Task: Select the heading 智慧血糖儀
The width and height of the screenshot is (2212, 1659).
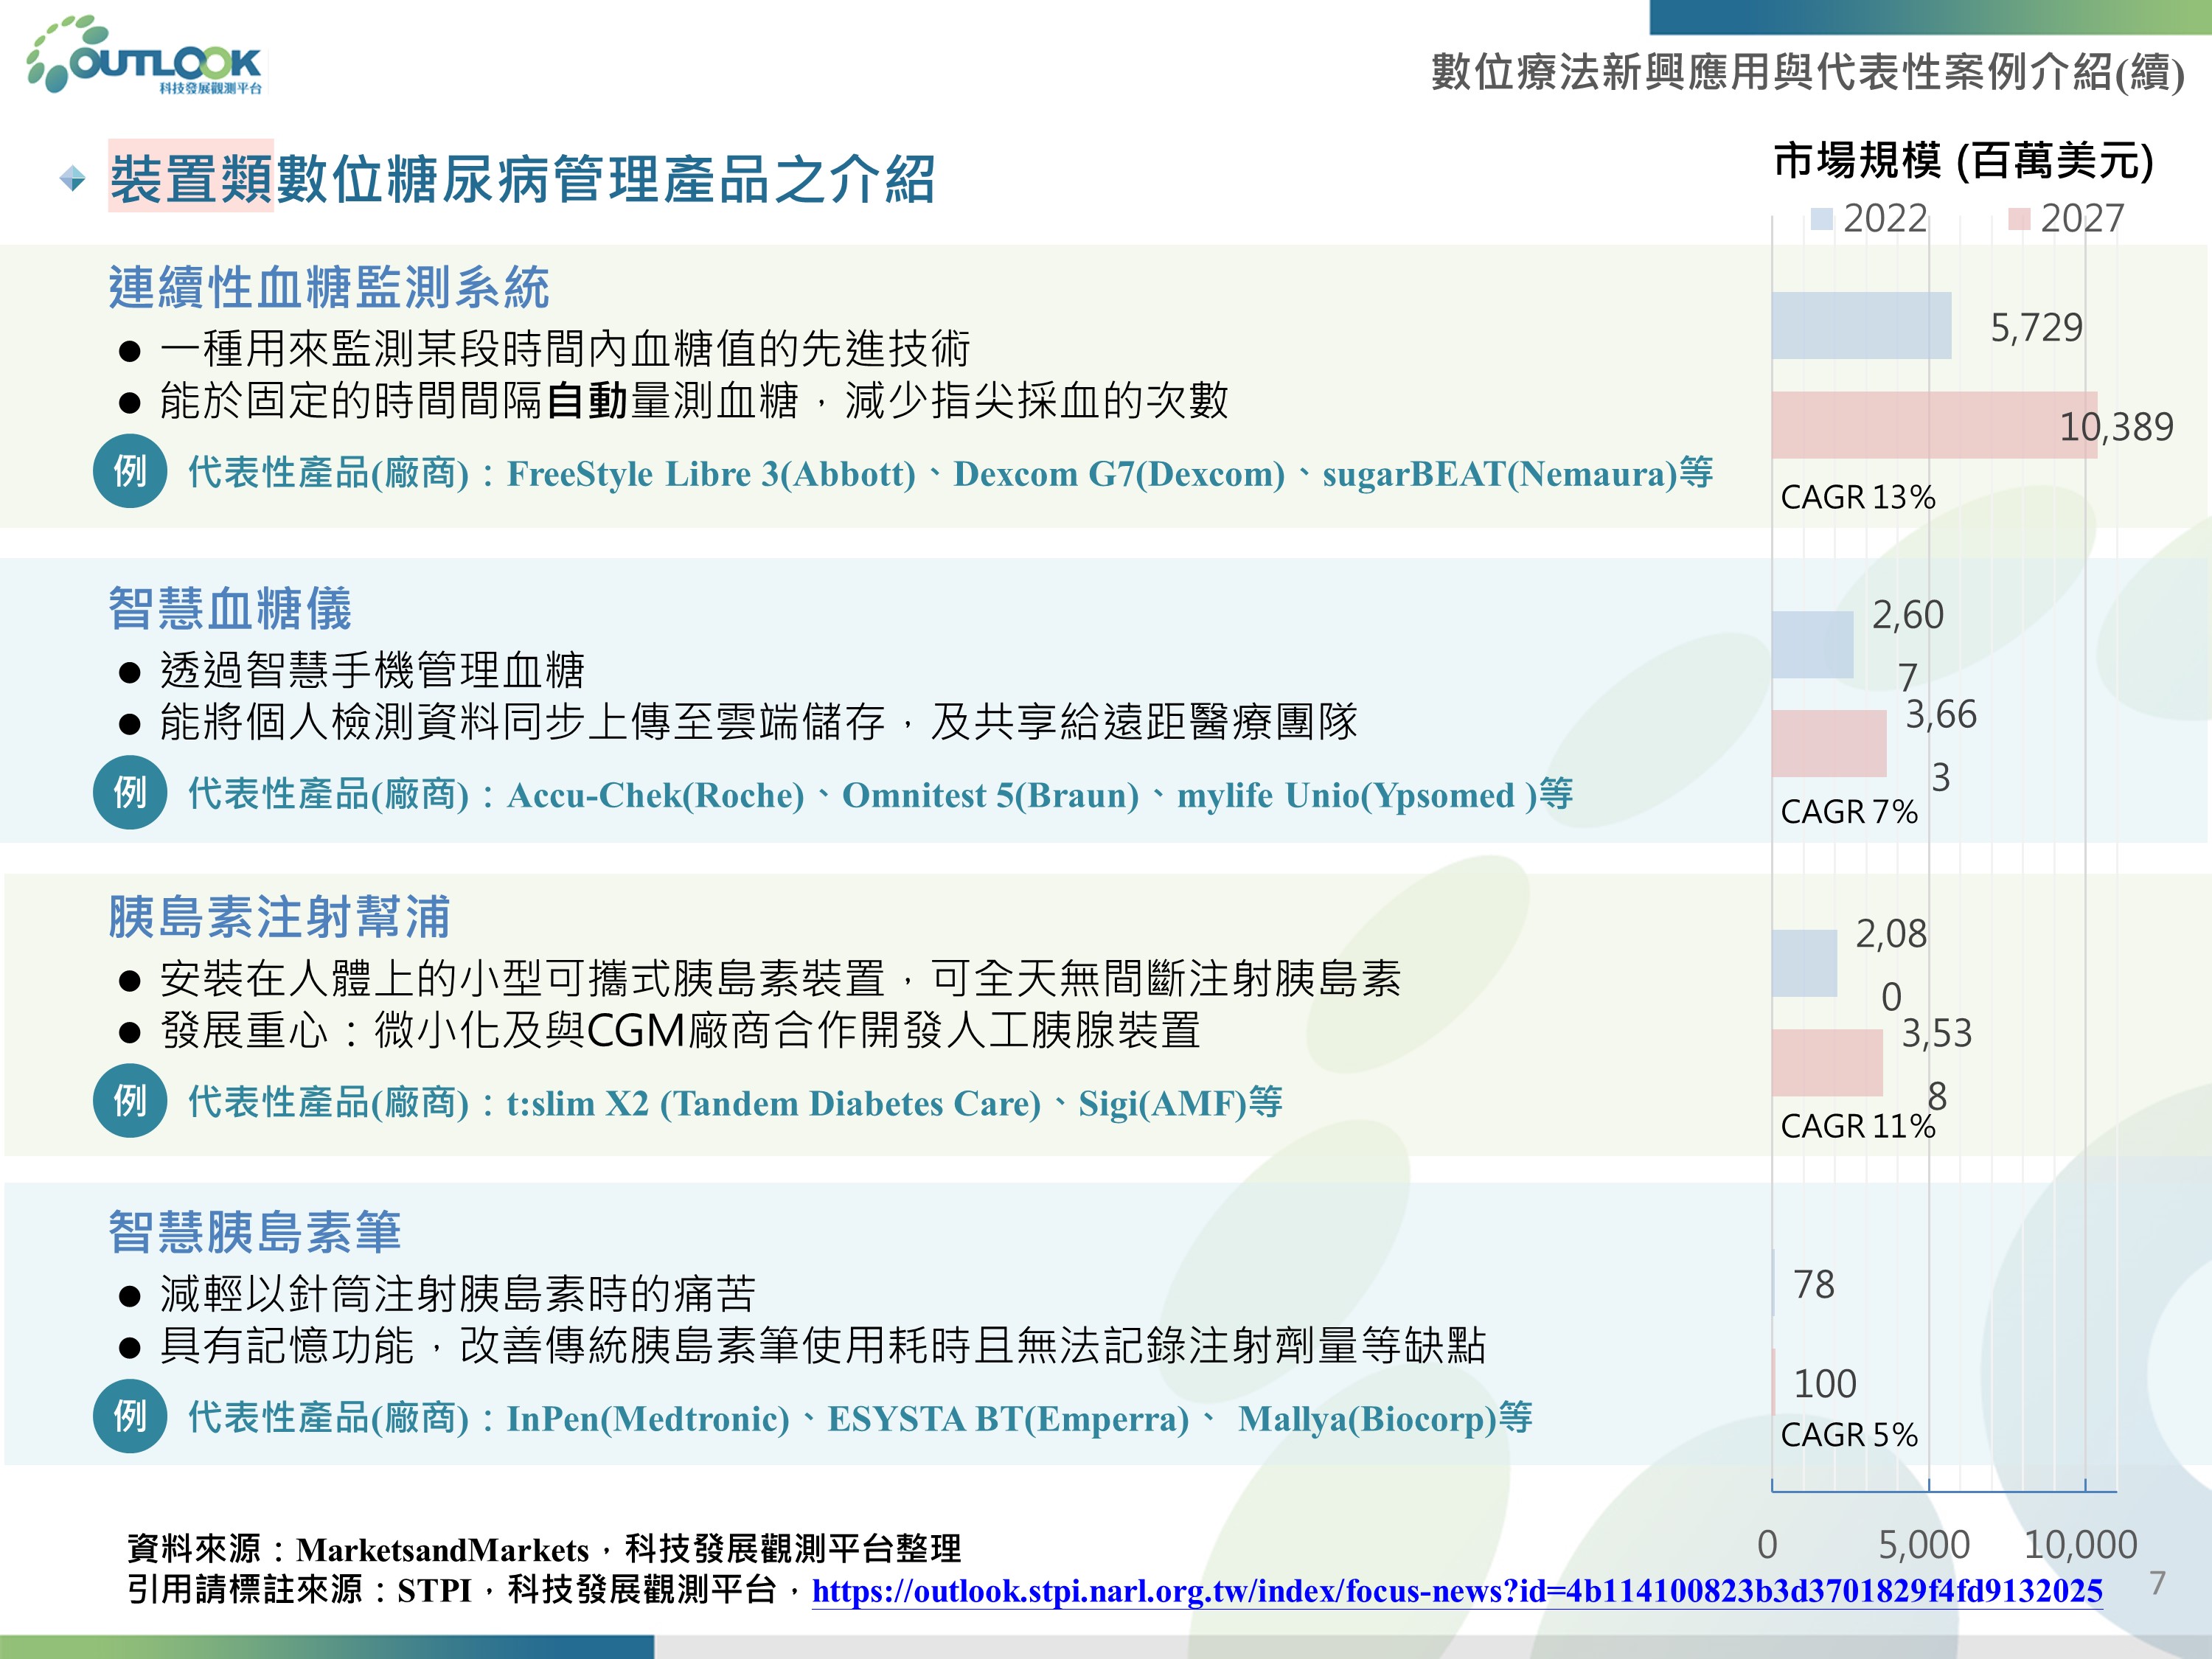Action: 230,609
